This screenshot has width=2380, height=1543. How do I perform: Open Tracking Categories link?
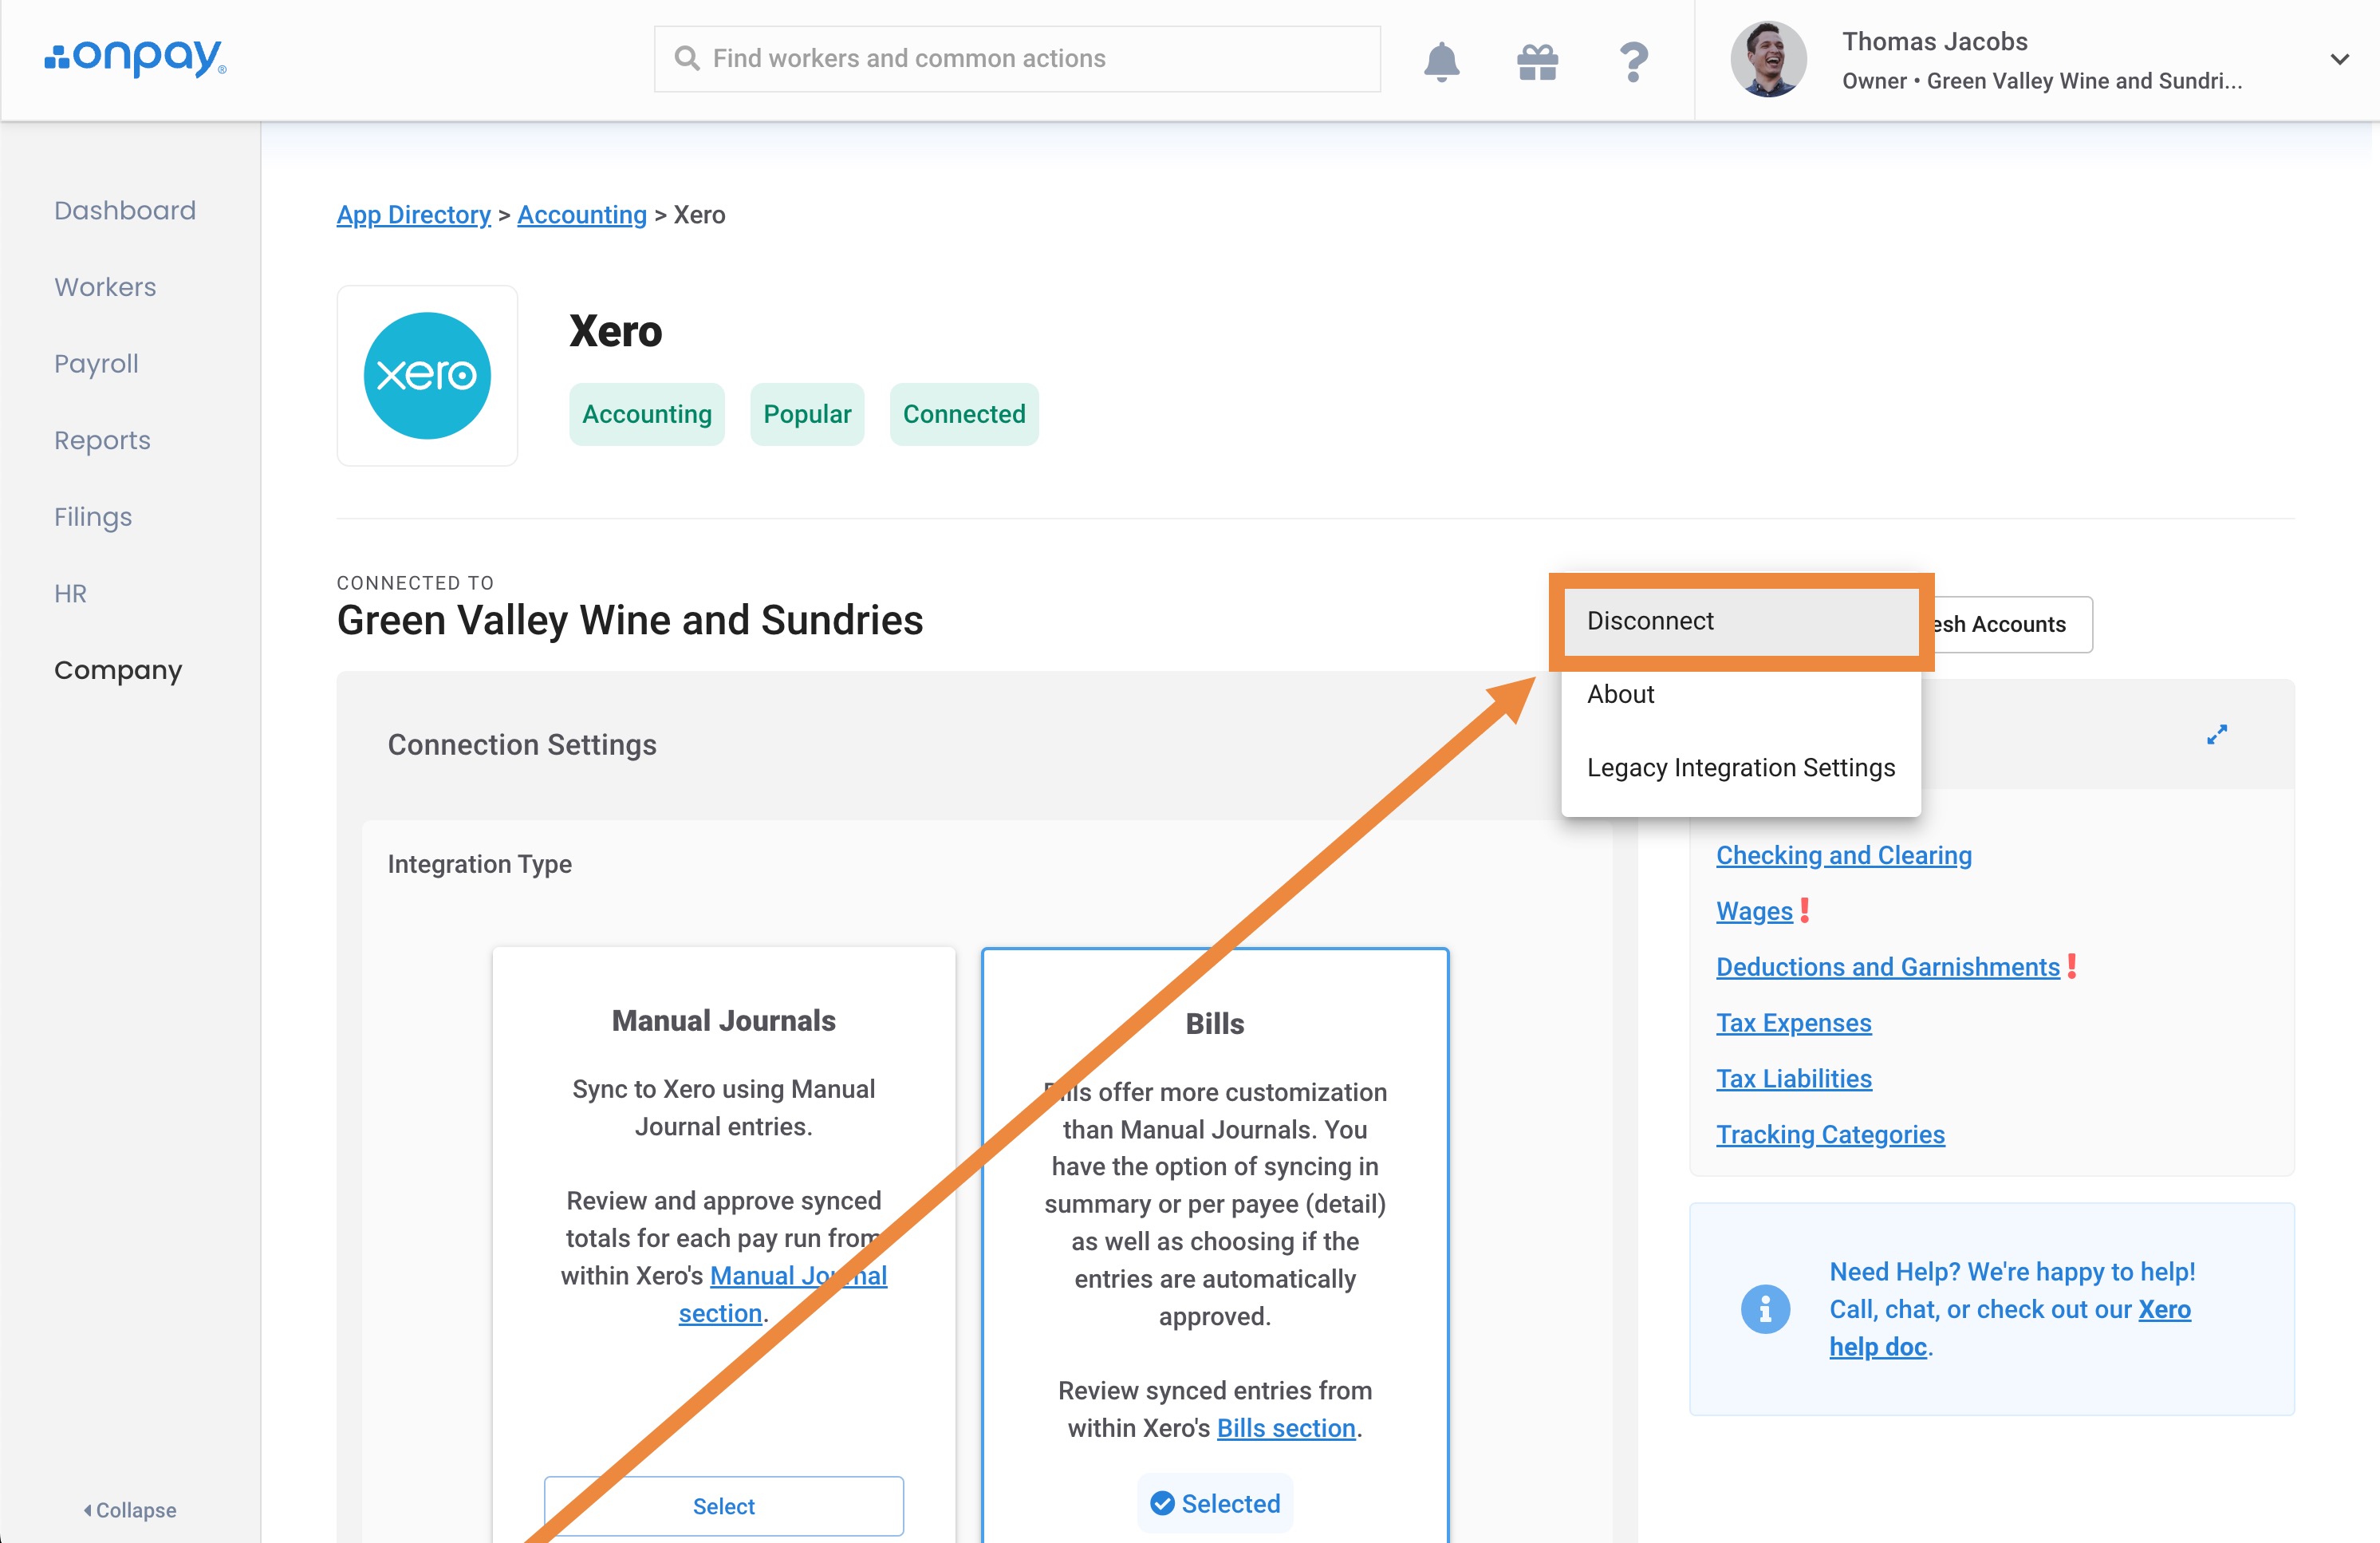1830,1135
